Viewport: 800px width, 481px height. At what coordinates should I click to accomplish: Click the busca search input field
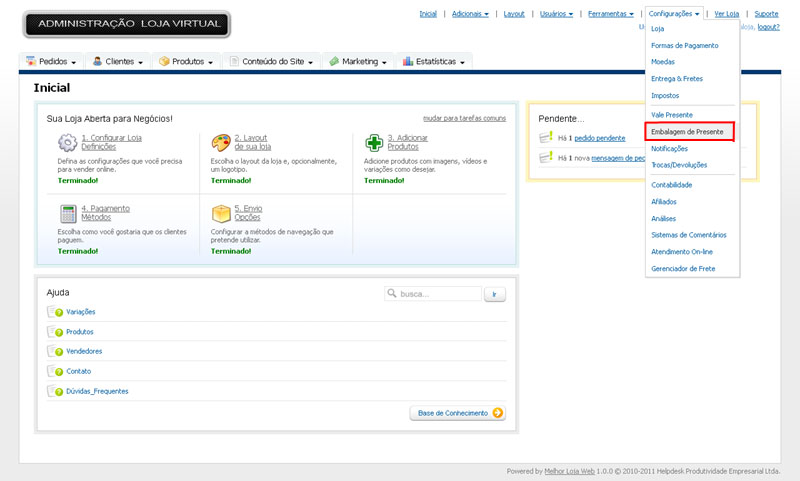pyautogui.click(x=433, y=294)
